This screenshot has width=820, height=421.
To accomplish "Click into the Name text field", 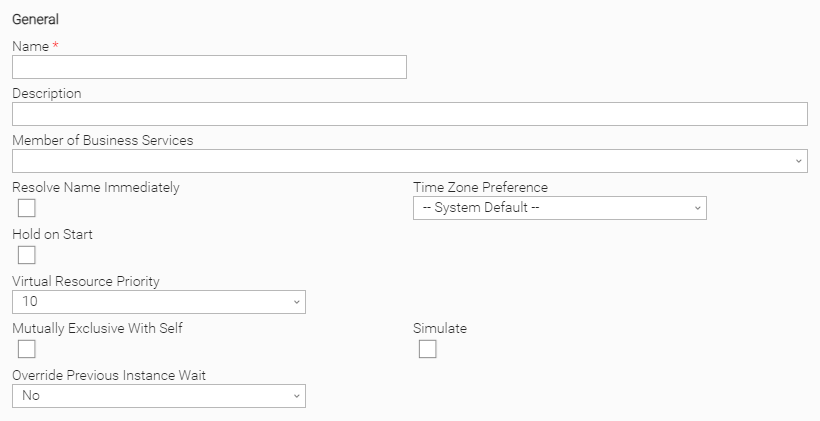I will (x=209, y=67).
